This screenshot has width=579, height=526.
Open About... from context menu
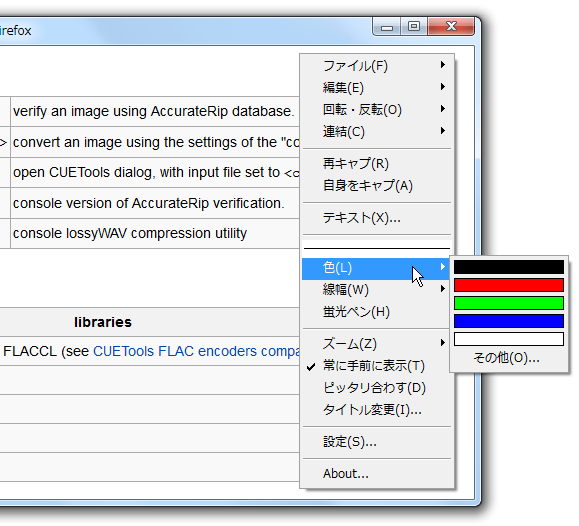click(x=376, y=474)
